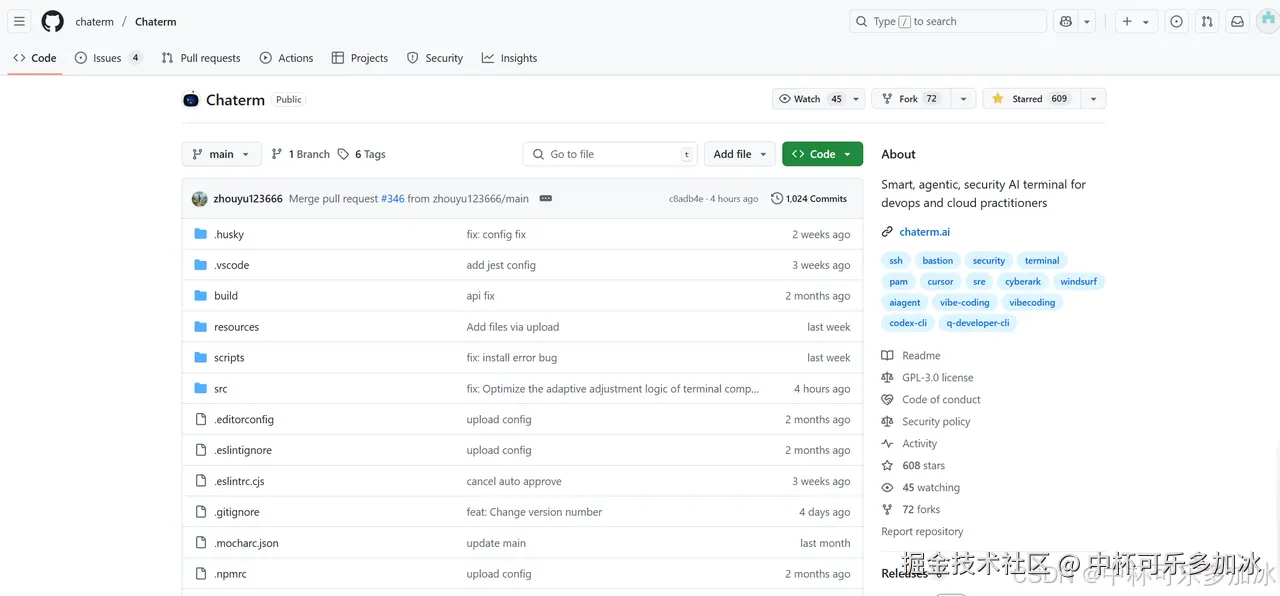Open the Pull requests tab
Viewport: 1280px width, 596px height.
[x=201, y=58]
